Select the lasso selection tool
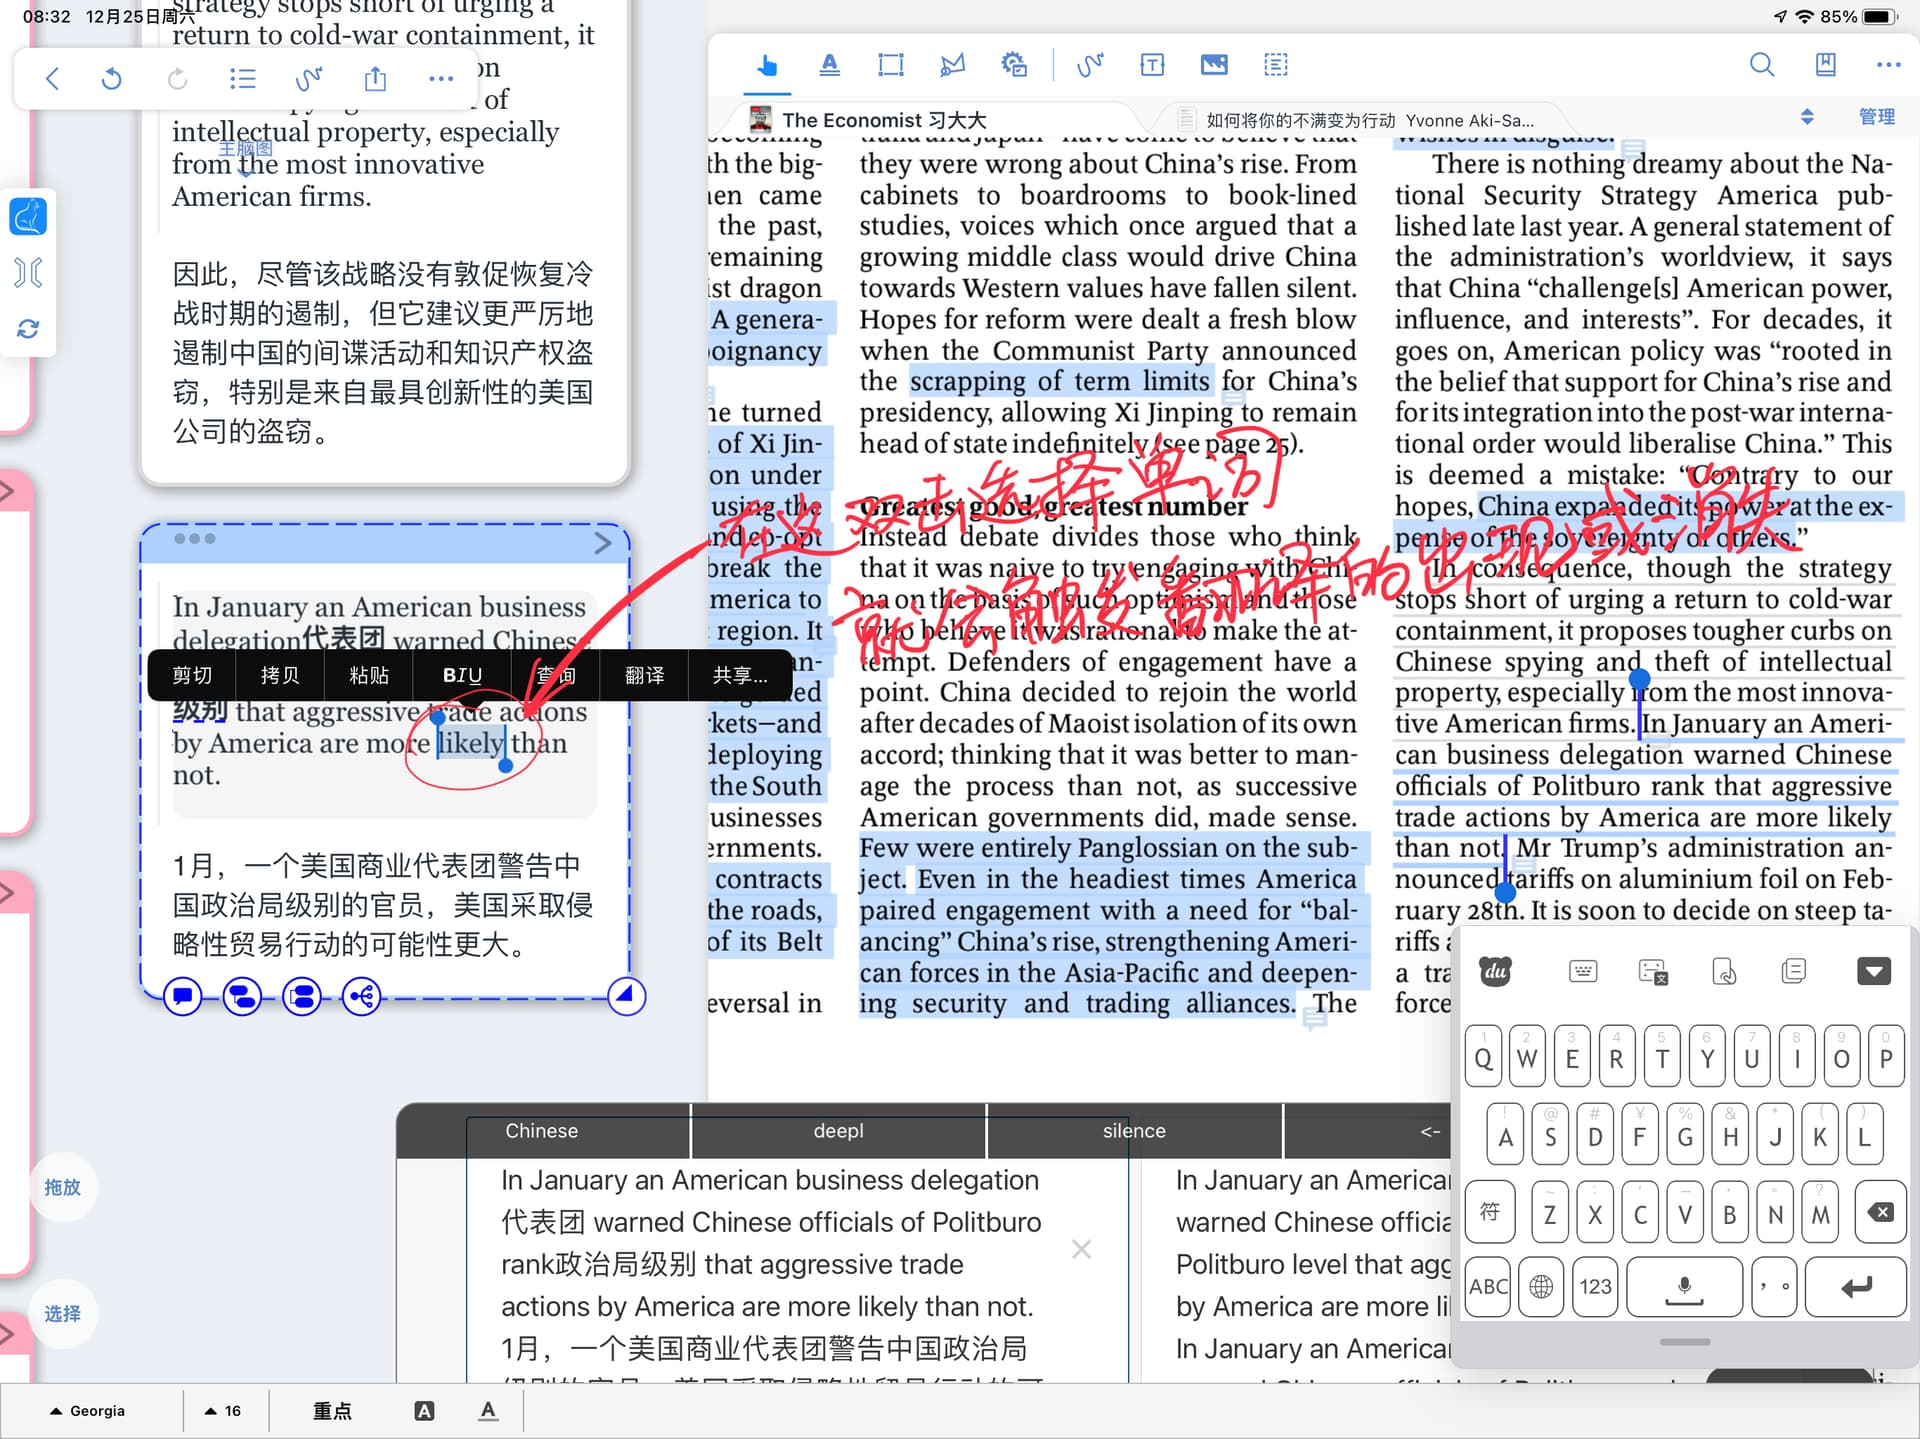The image size is (1920, 1439). pos(952,66)
